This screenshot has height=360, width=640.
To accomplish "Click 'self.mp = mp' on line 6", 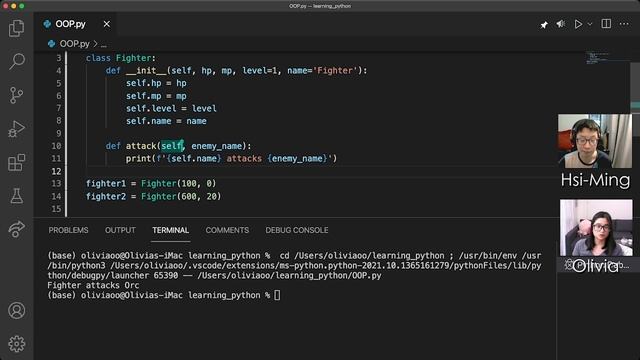I will point(156,96).
